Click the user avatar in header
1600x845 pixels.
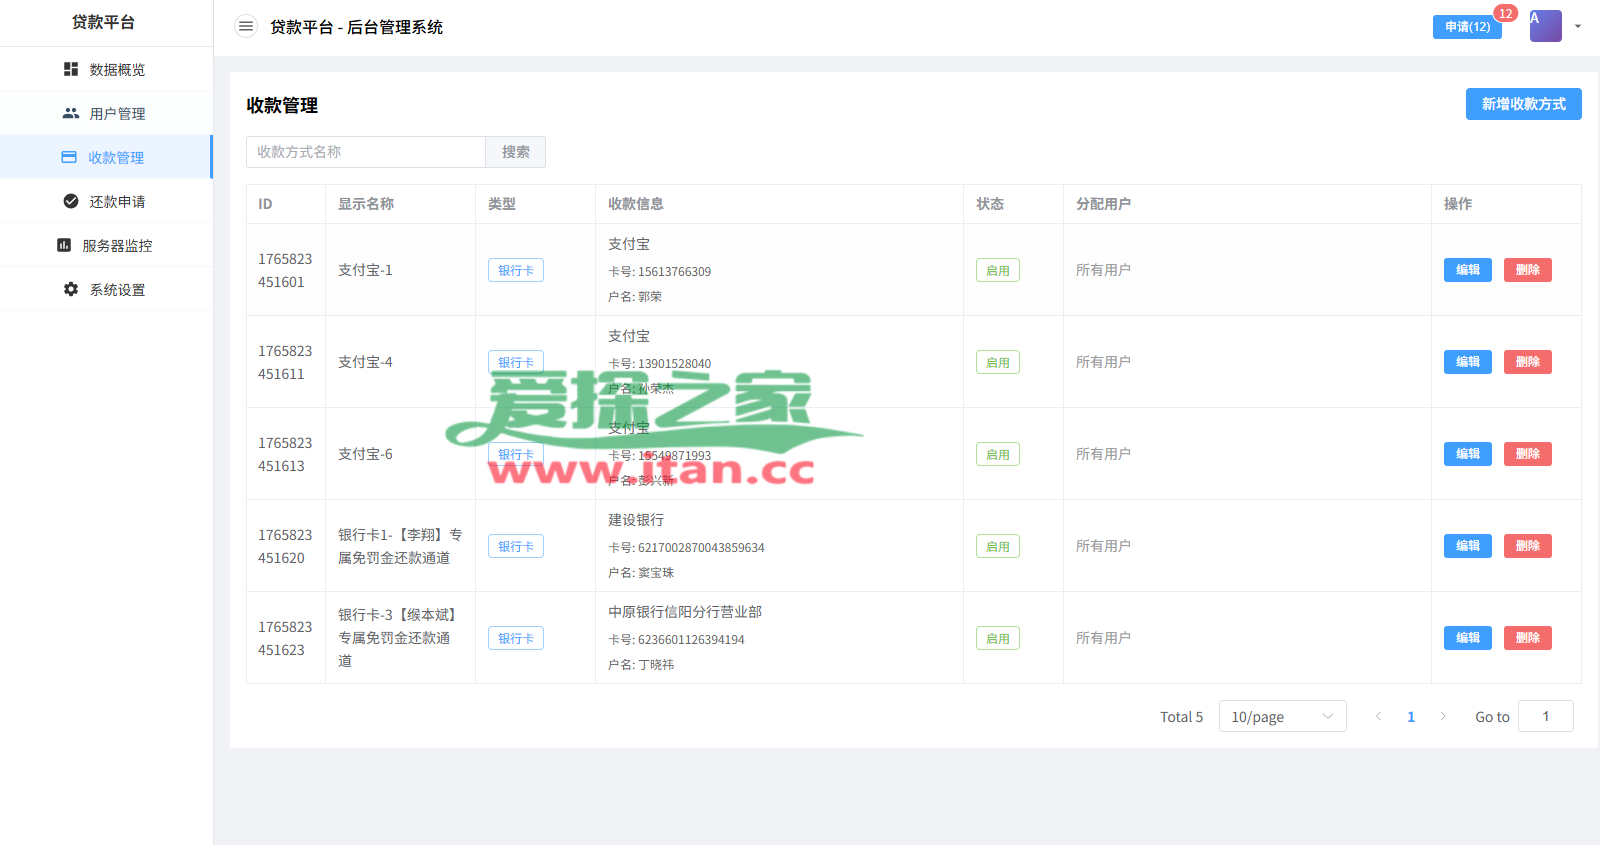pyautogui.click(x=1545, y=26)
